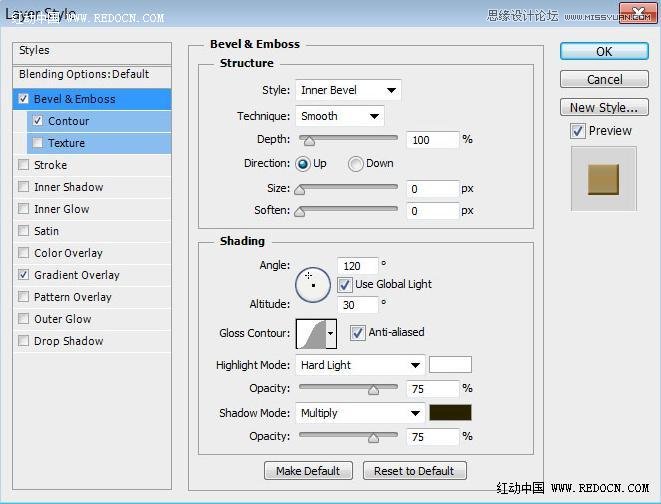Open the Gradient Overlay settings

(x=77, y=275)
